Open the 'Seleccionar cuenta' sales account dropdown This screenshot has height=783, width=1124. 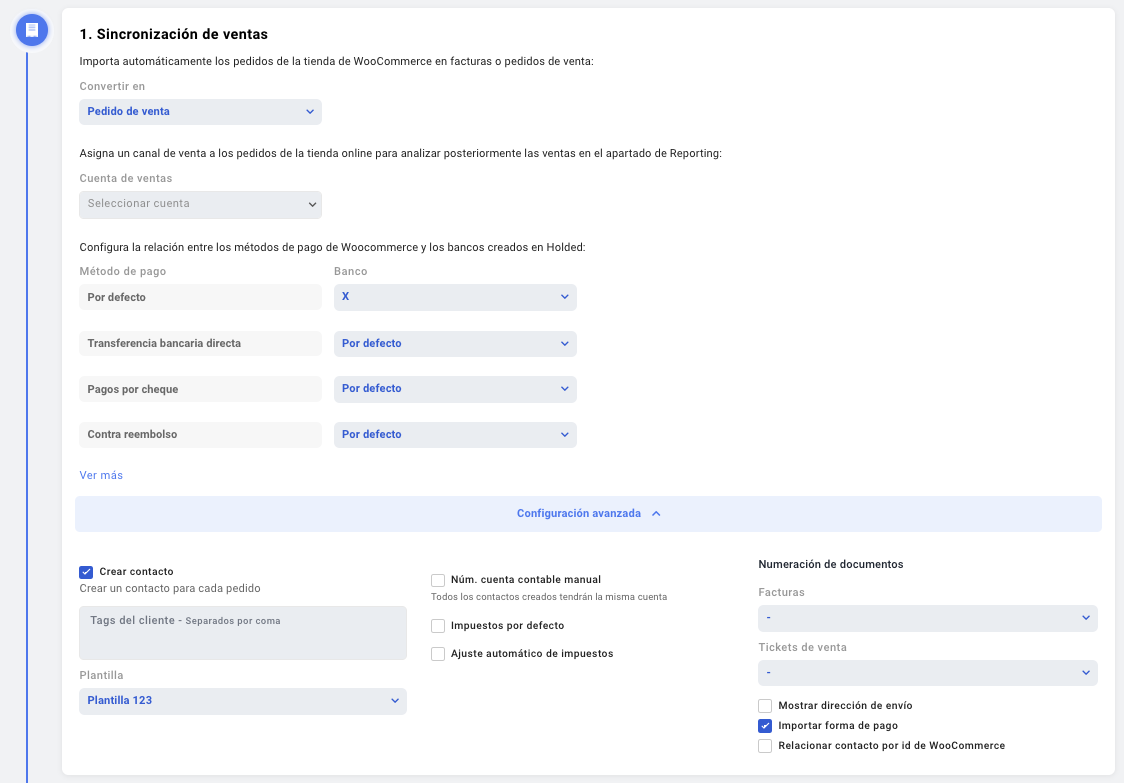[200, 204]
